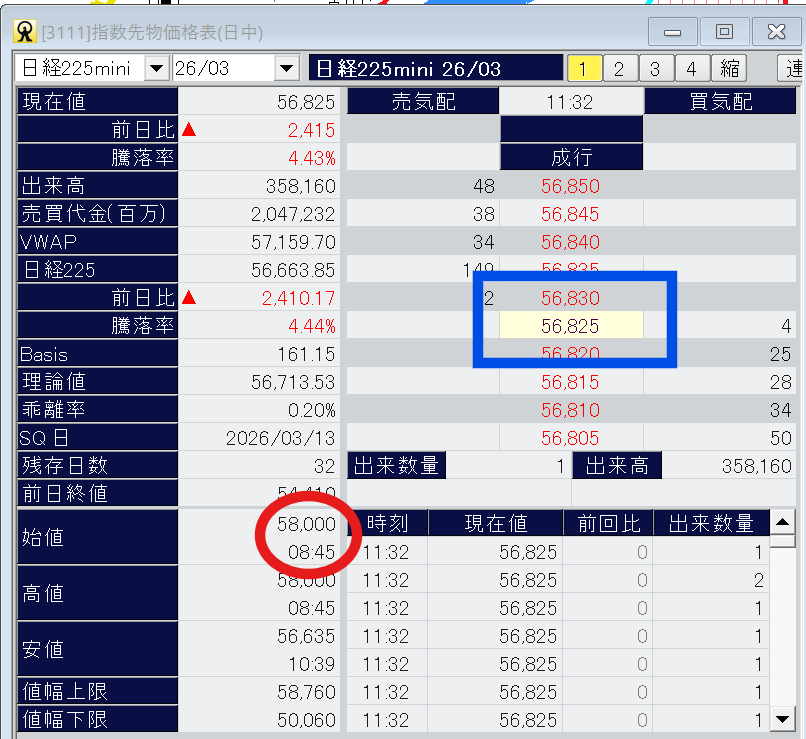The width and height of the screenshot is (806, 739).
Task: Click the 買気配 header
Action: (x=720, y=101)
